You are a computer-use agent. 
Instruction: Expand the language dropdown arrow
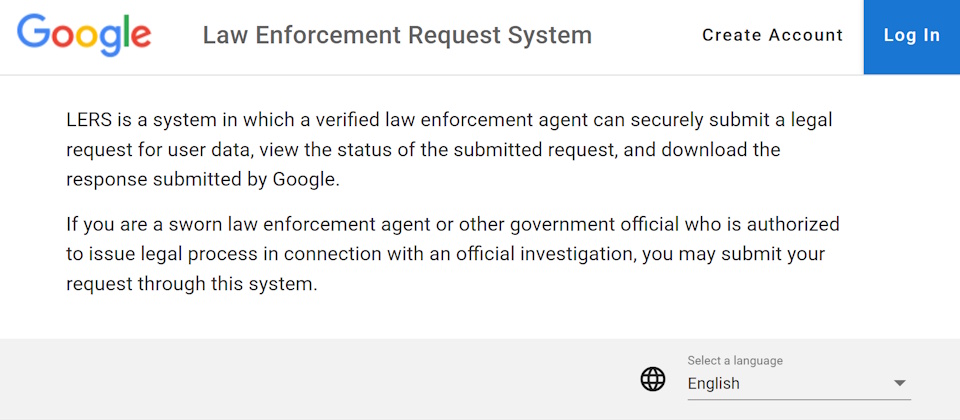tap(899, 383)
